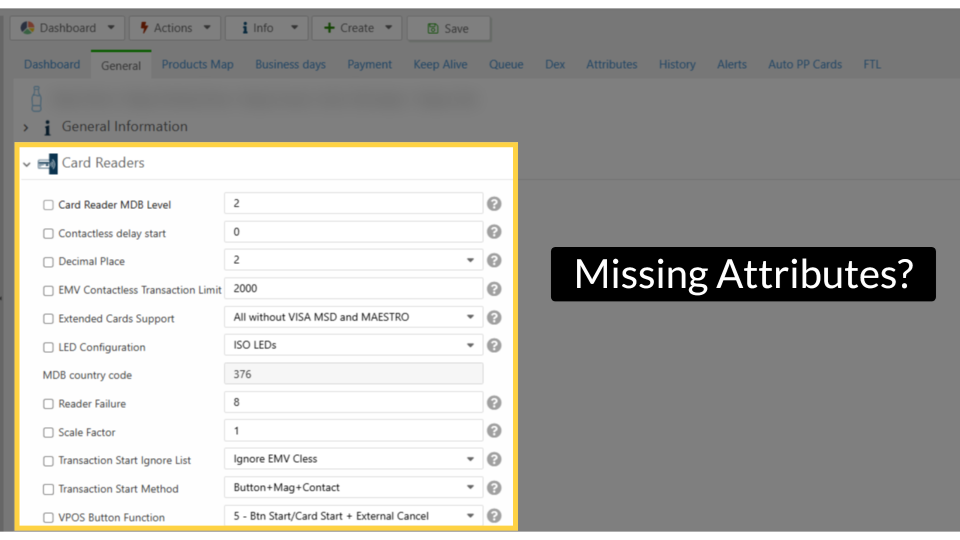Screen dimensions: 960x540
Task: Click help icon beside VPOS Button Function
Action: [x=494, y=516]
